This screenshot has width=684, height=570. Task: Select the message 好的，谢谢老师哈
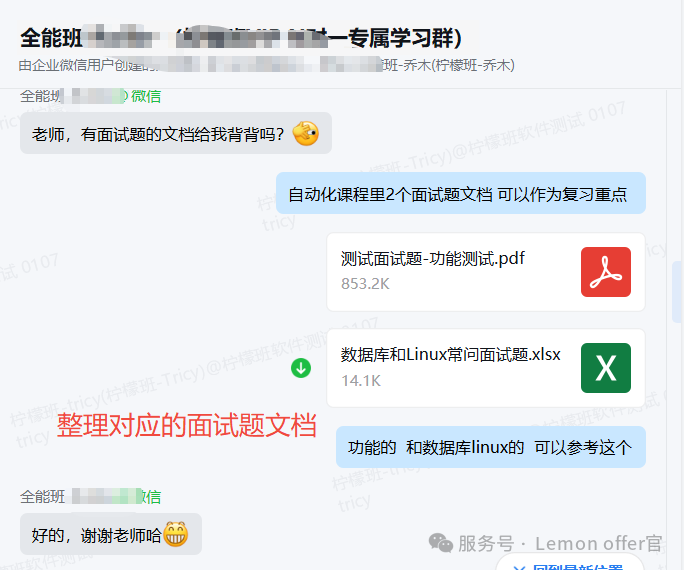click(x=111, y=534)
